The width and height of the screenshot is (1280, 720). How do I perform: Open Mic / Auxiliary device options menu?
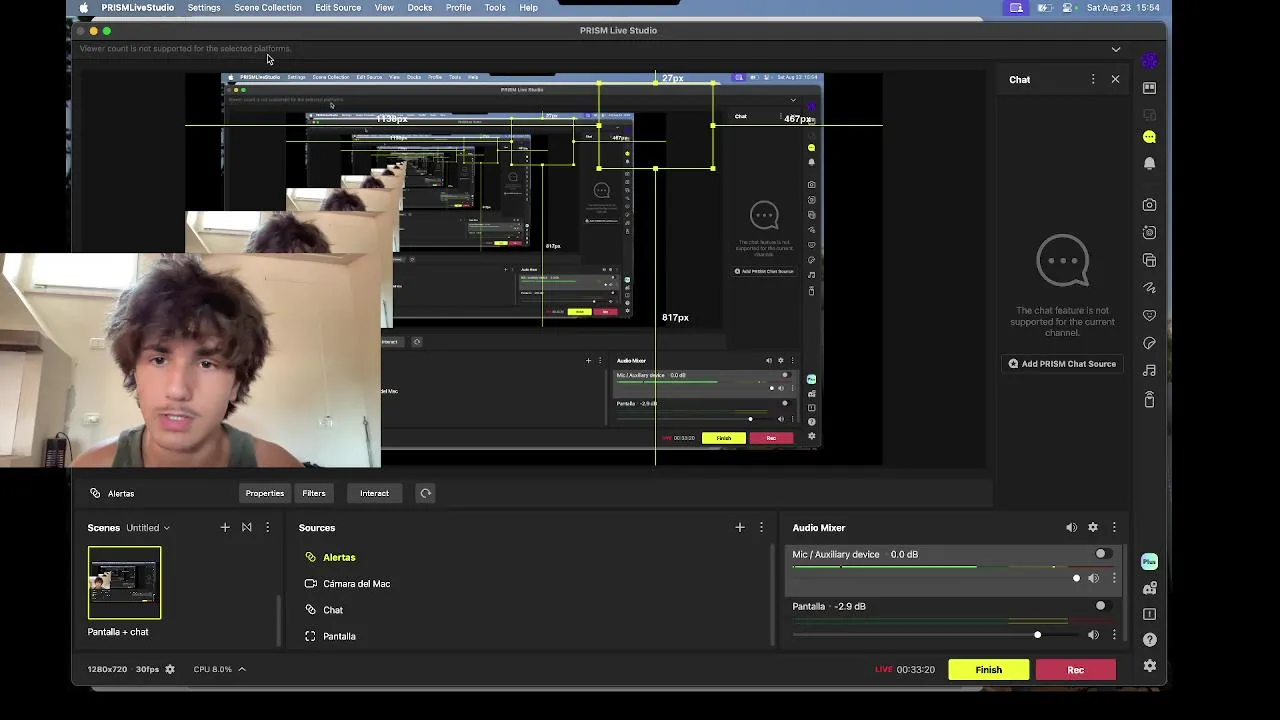pyautogui.click(x=1114, y=578)
